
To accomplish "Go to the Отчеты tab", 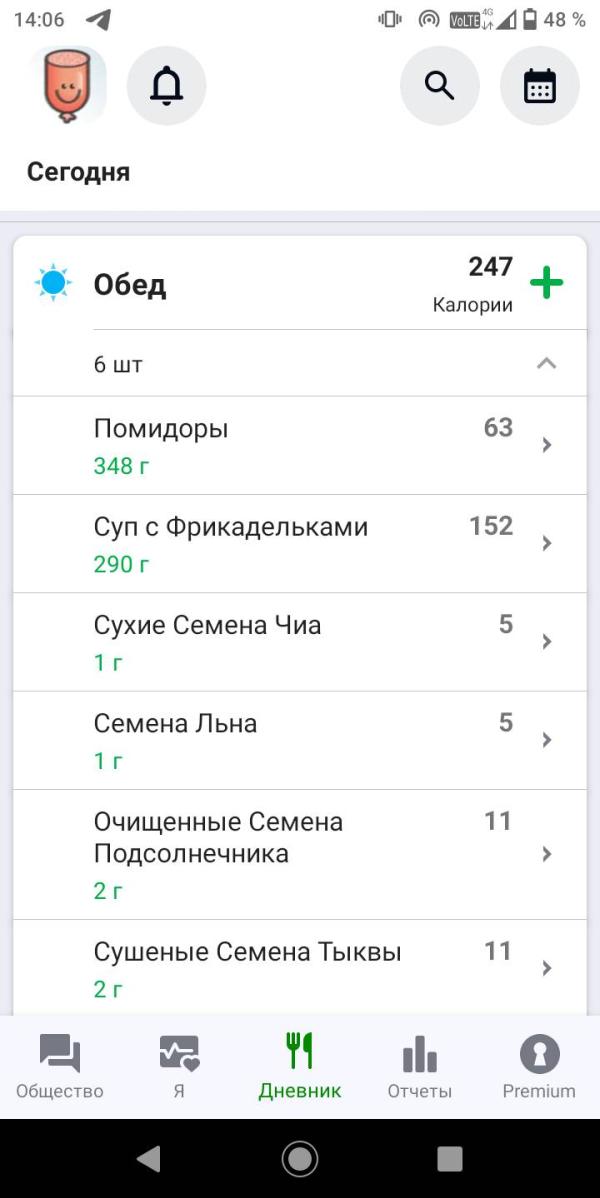I will tap(420, 1067).
